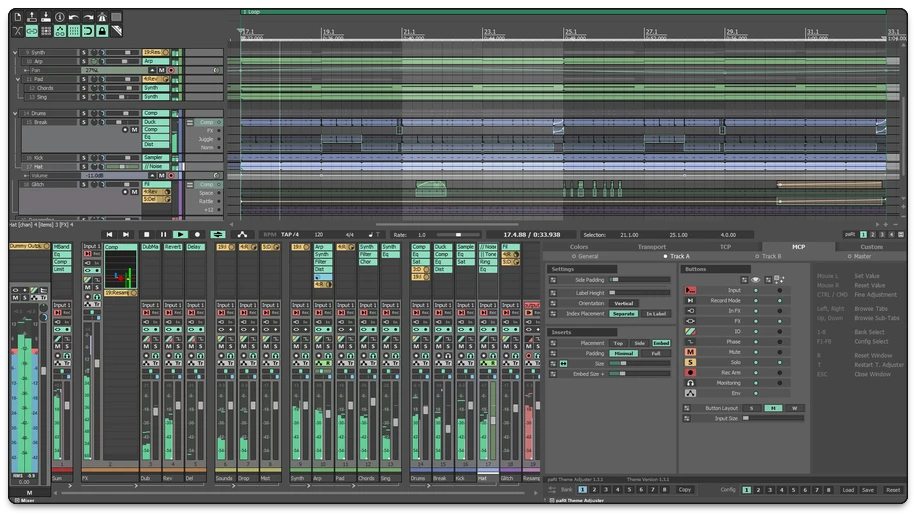Click the undo arrow toolbar icon
This screenshot has height=516, width=916.
point(74,17)
